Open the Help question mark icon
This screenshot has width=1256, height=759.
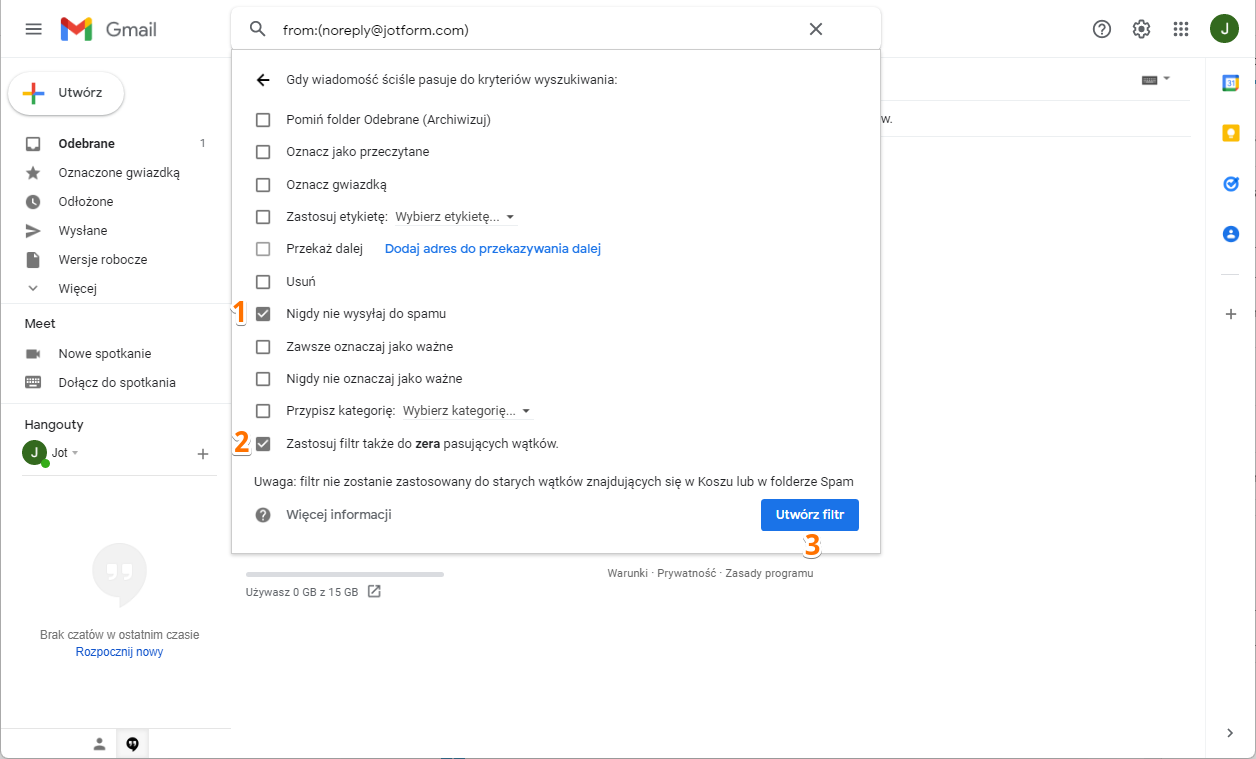1101,29
